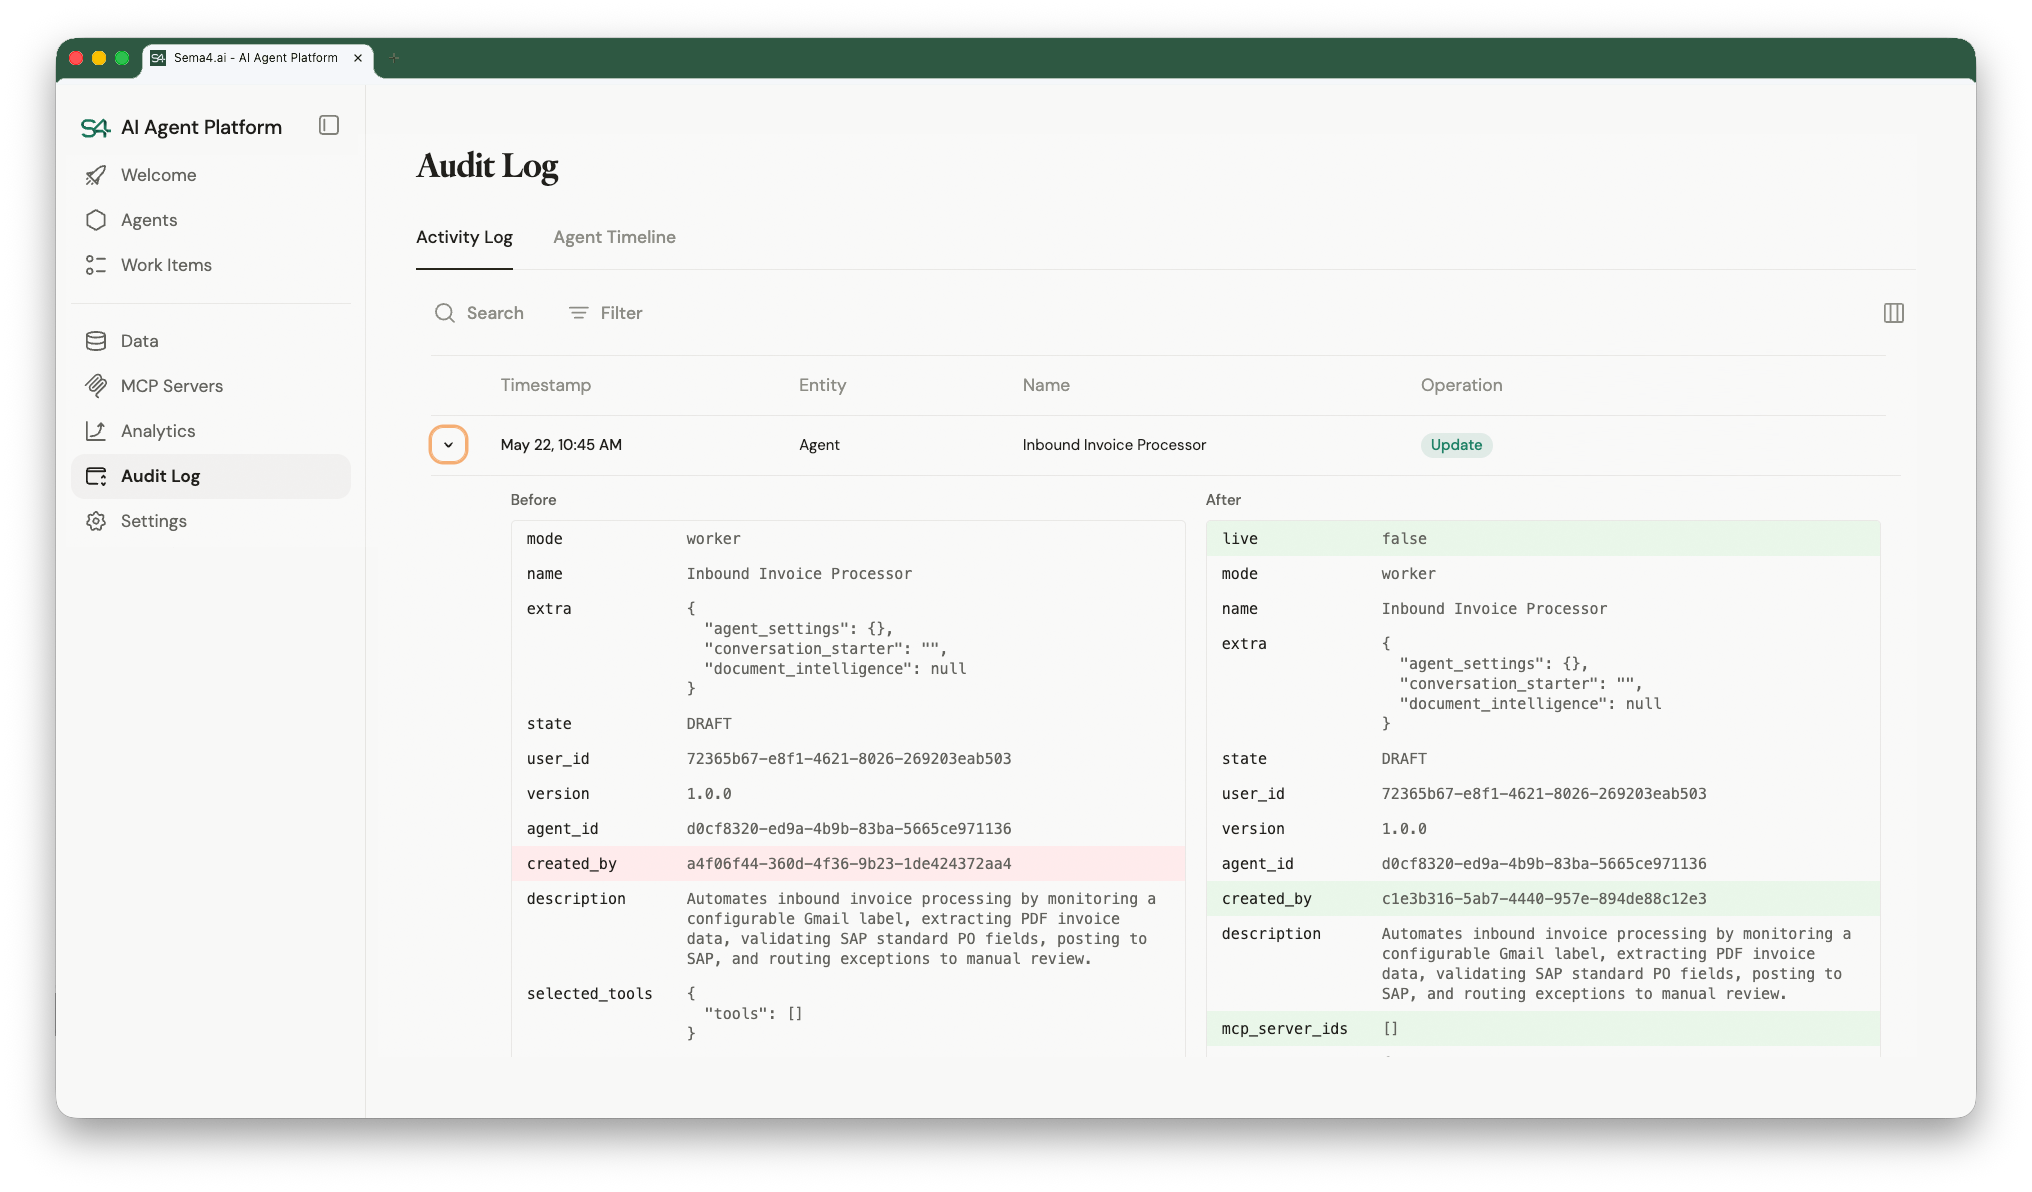This screenshot has height=1192, width=2032.
Task: Click the Sema4.ai tab favicon
Action: pos(158,58)
